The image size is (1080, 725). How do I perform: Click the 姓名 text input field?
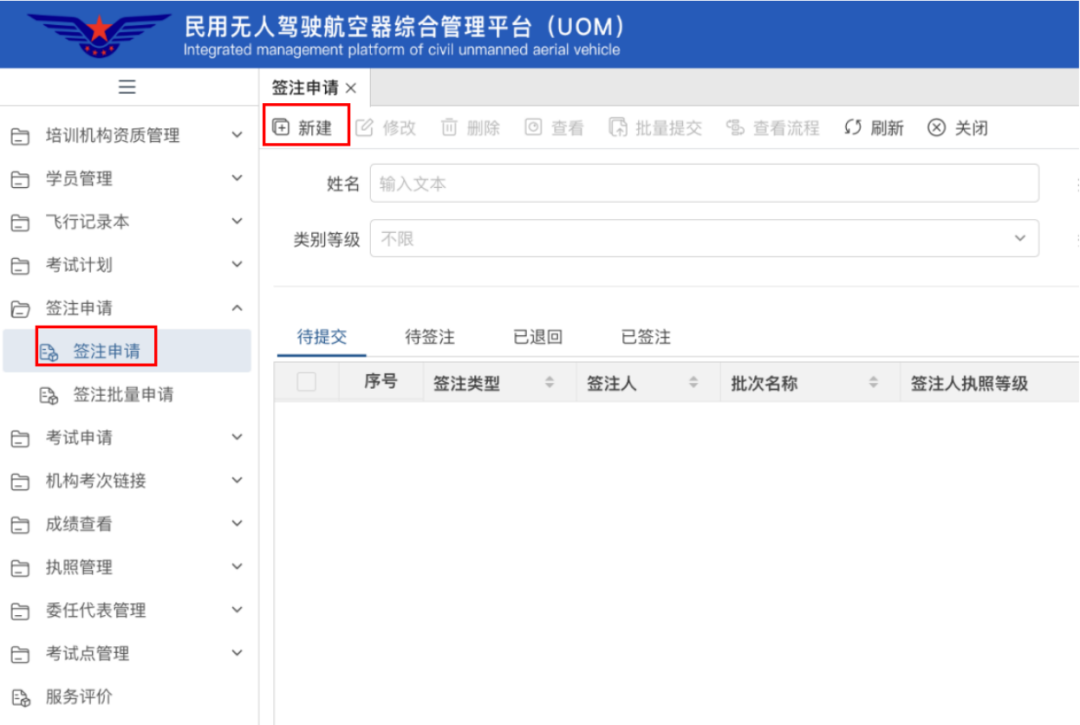pyautogui.click(x=704, y=183)
